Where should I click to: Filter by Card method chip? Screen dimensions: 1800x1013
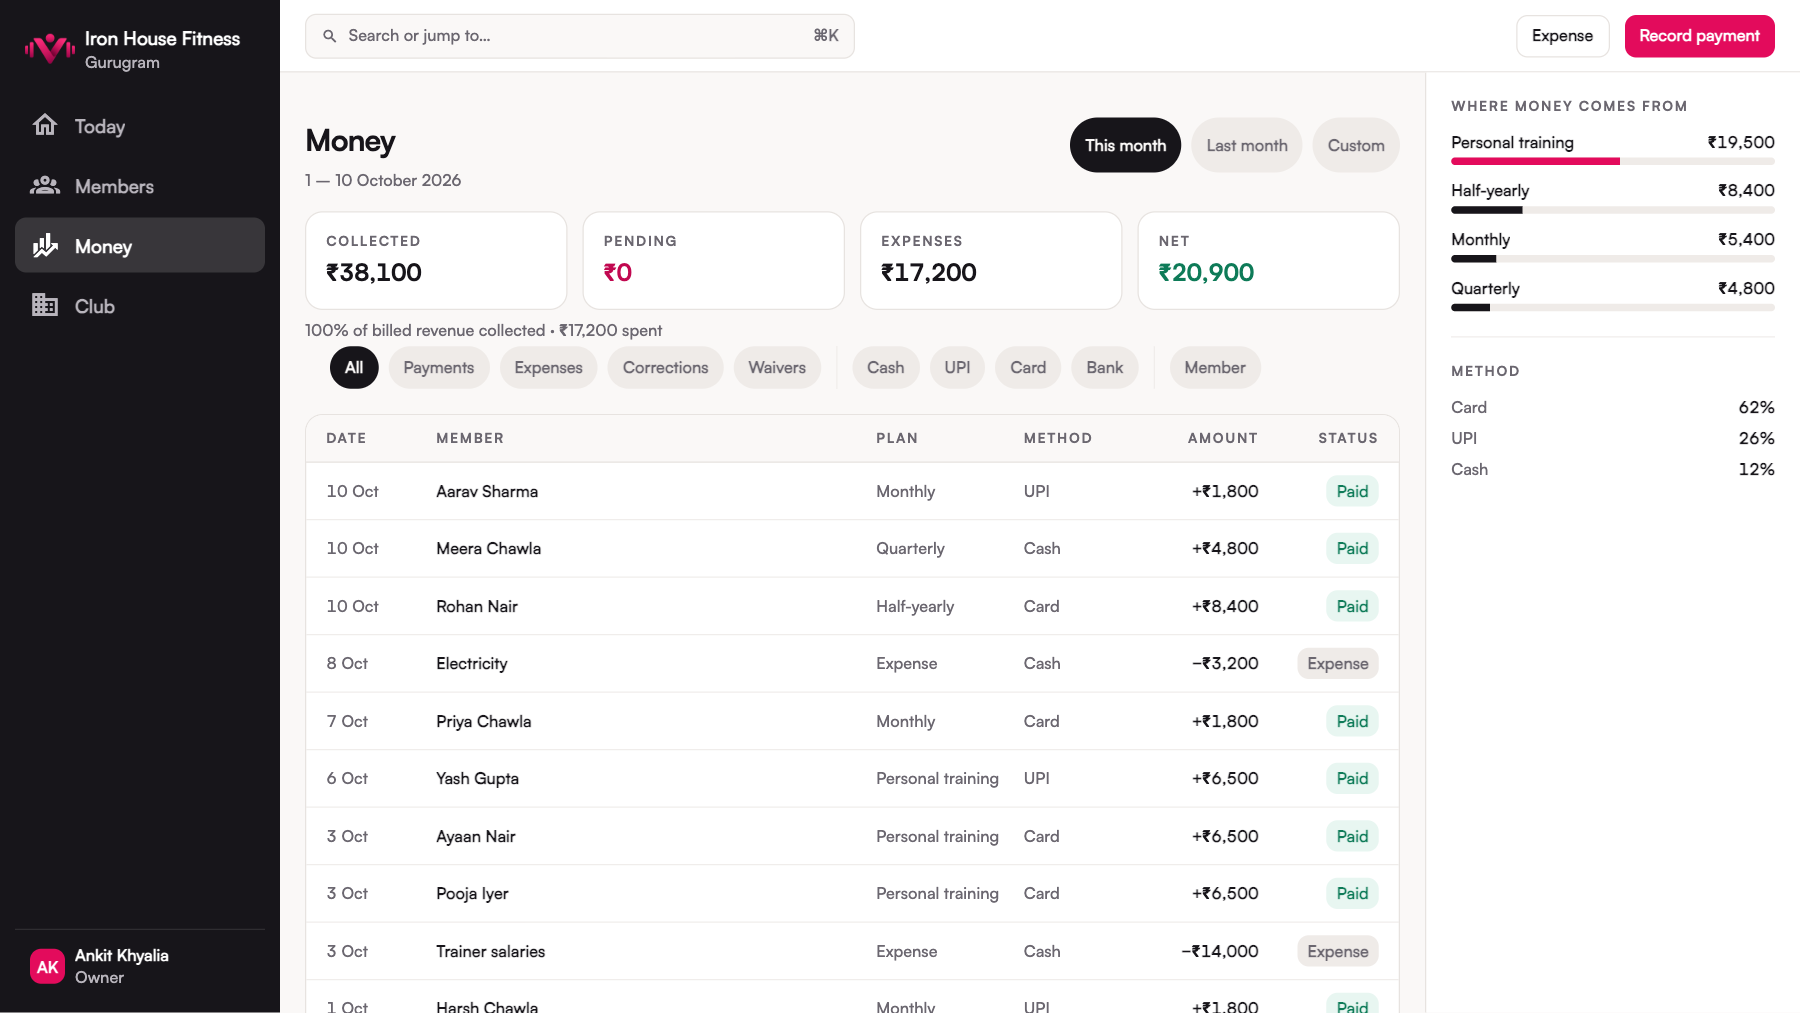(x=1028, y=368)
